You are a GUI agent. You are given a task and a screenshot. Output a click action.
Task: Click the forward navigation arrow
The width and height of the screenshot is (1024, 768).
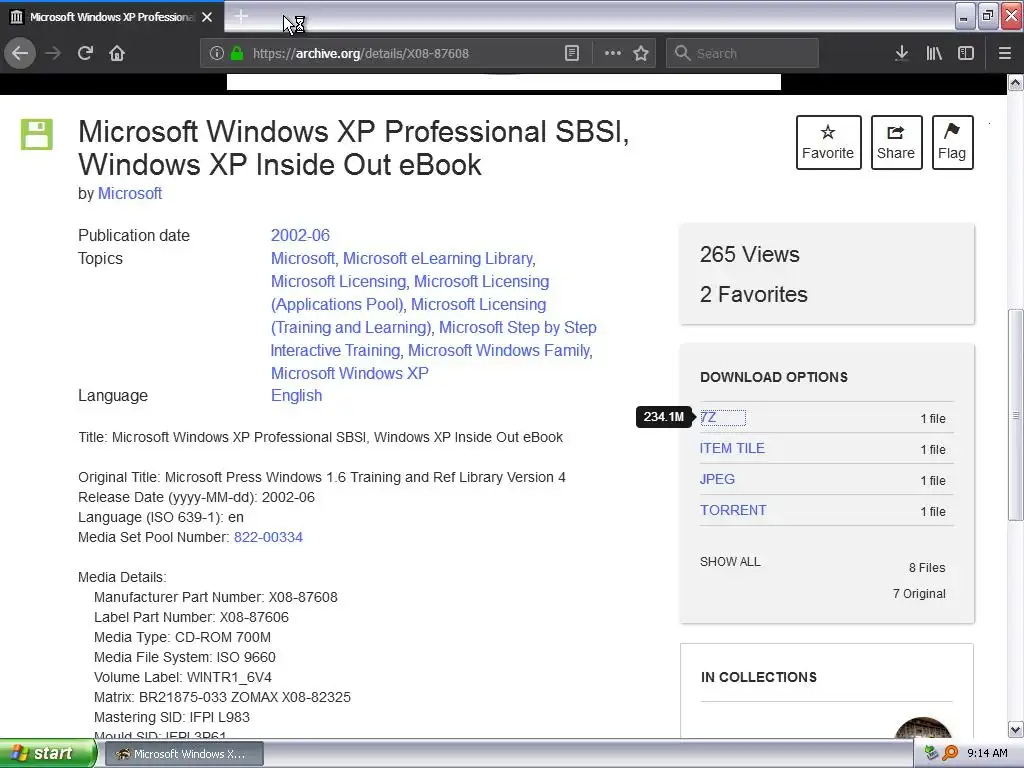point(53,53)
